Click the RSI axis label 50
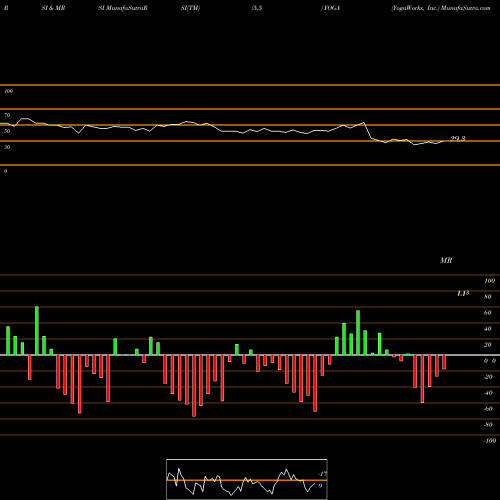 (x=7, y=131)
